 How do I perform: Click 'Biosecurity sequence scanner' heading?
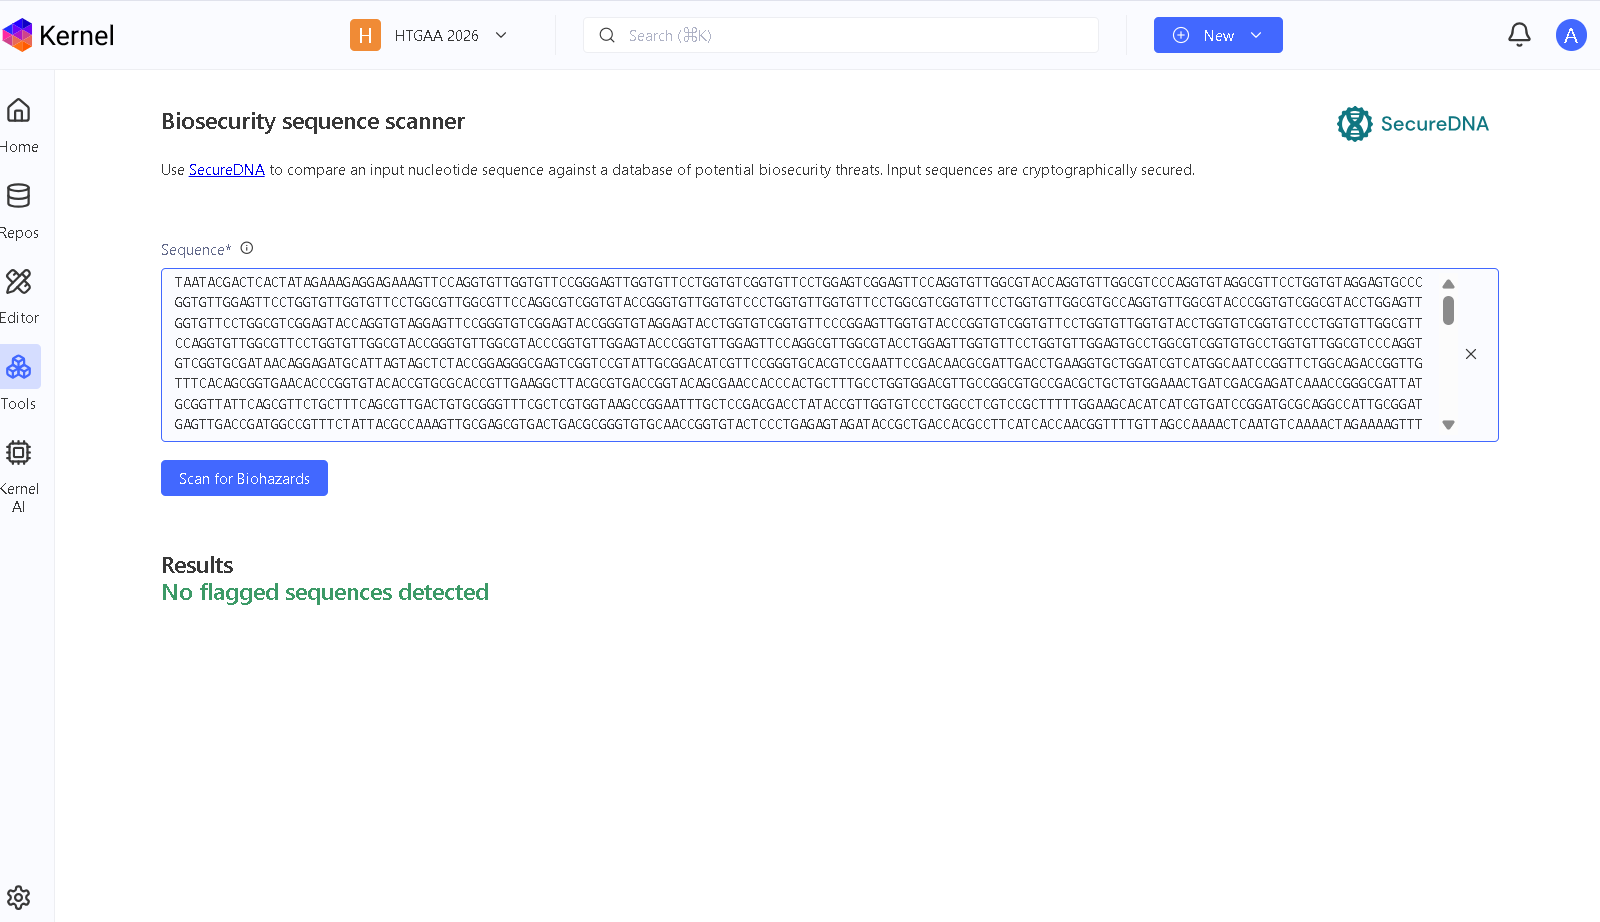pyautogui.click(x=313, y=121)
